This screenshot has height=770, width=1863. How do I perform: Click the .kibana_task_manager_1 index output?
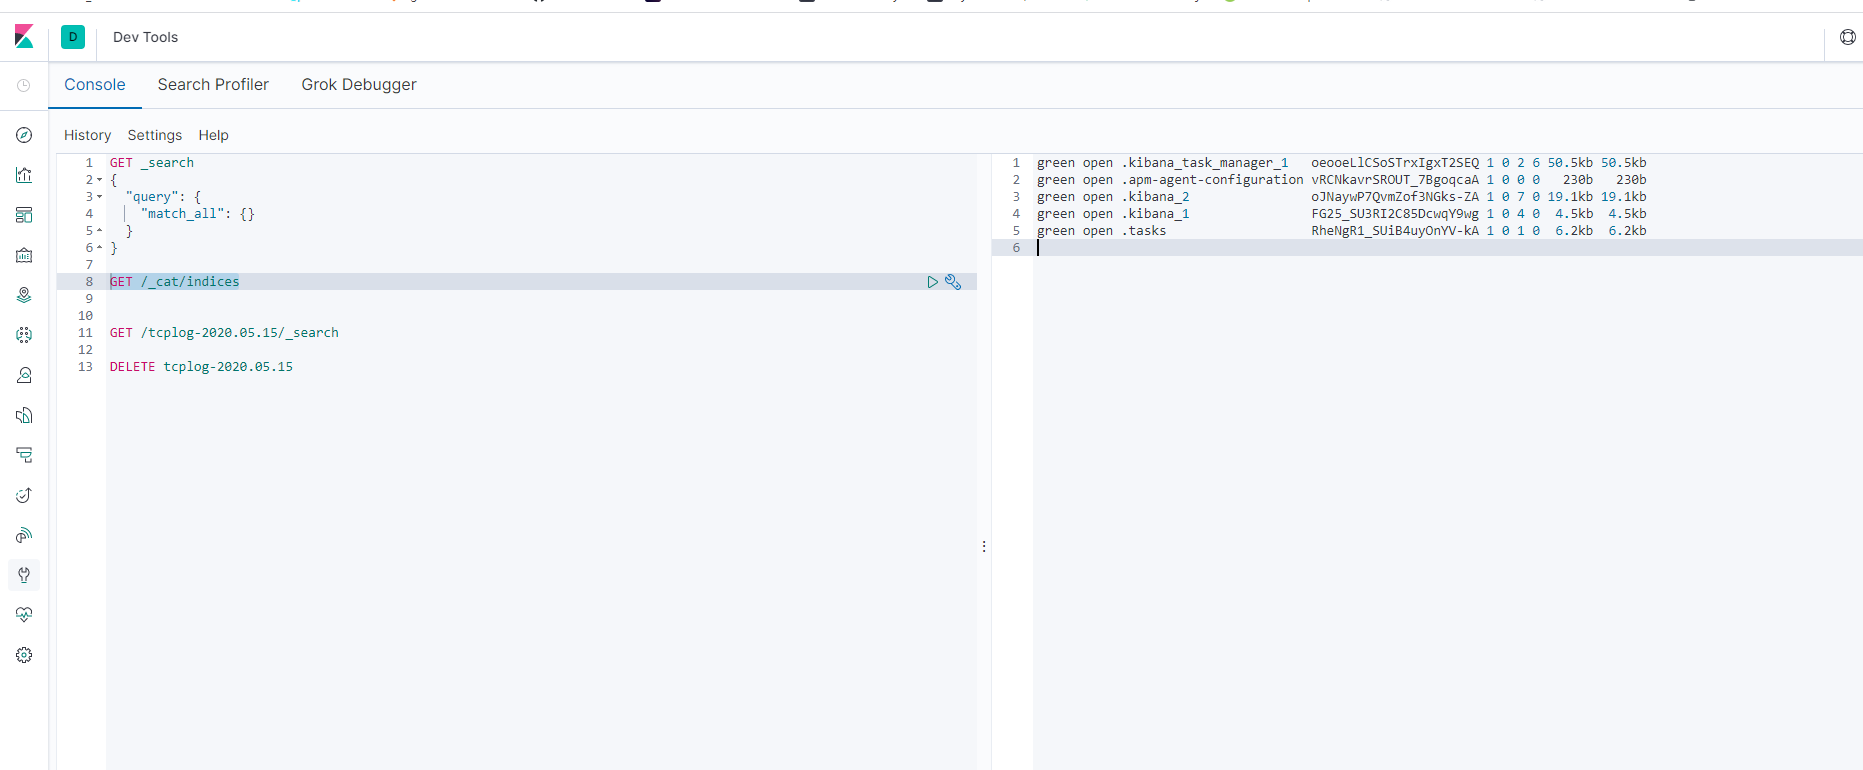(1205, 163)
